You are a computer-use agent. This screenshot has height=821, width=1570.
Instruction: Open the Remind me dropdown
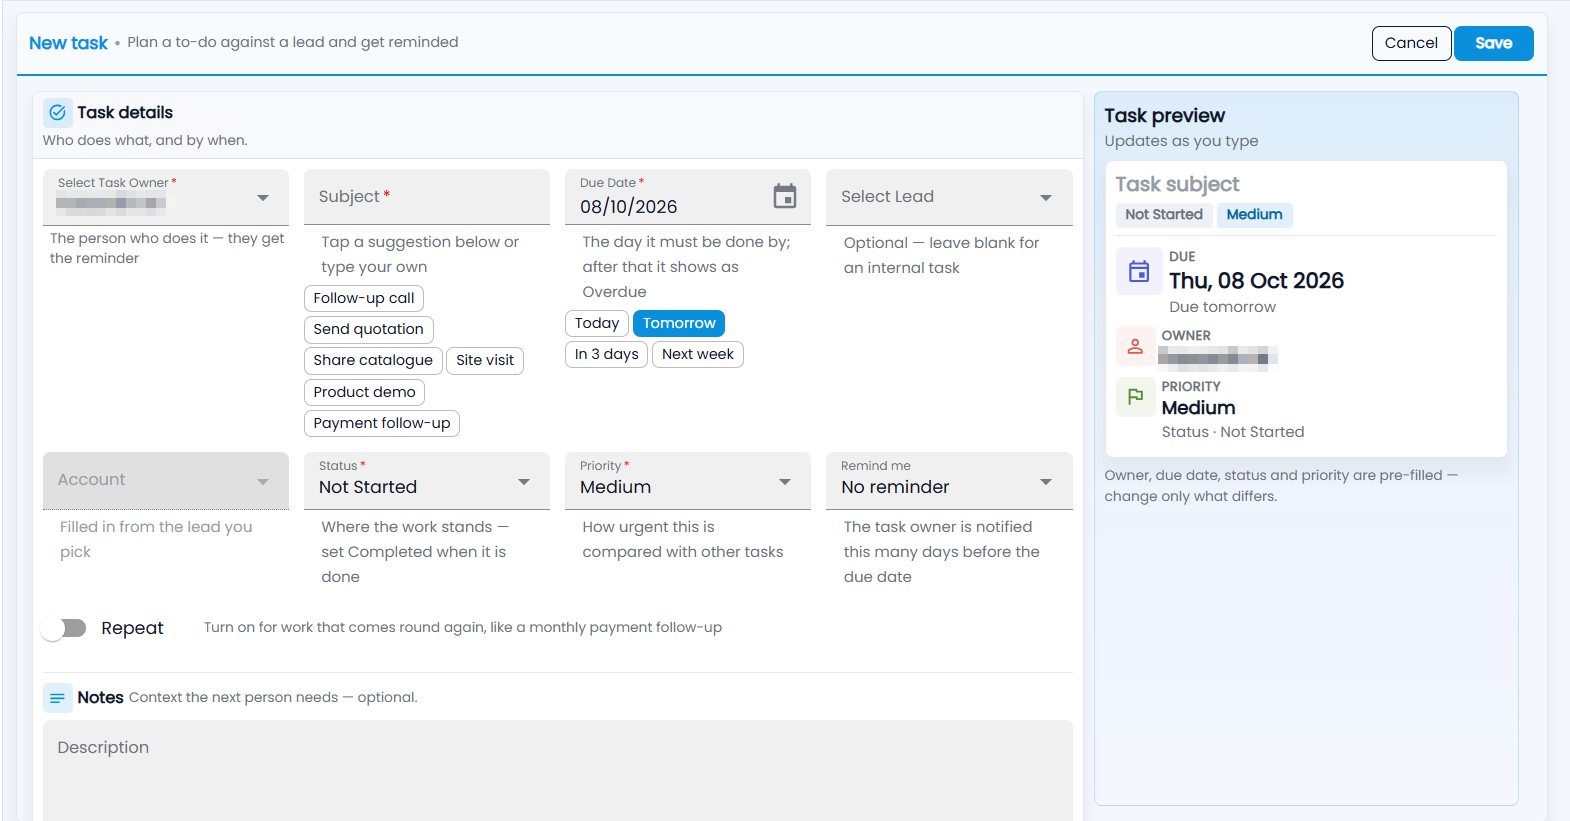pos(949,481)
